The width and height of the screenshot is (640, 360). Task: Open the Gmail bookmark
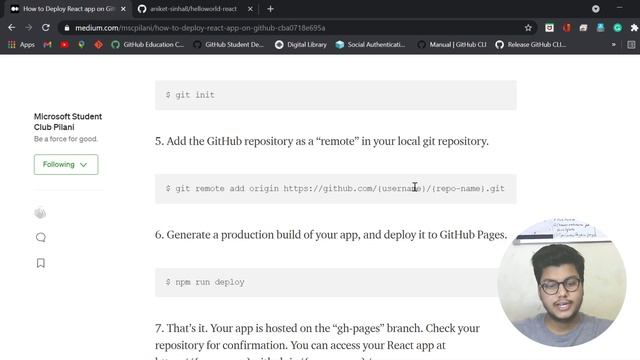pyautogui.click(x=47, y=44)
